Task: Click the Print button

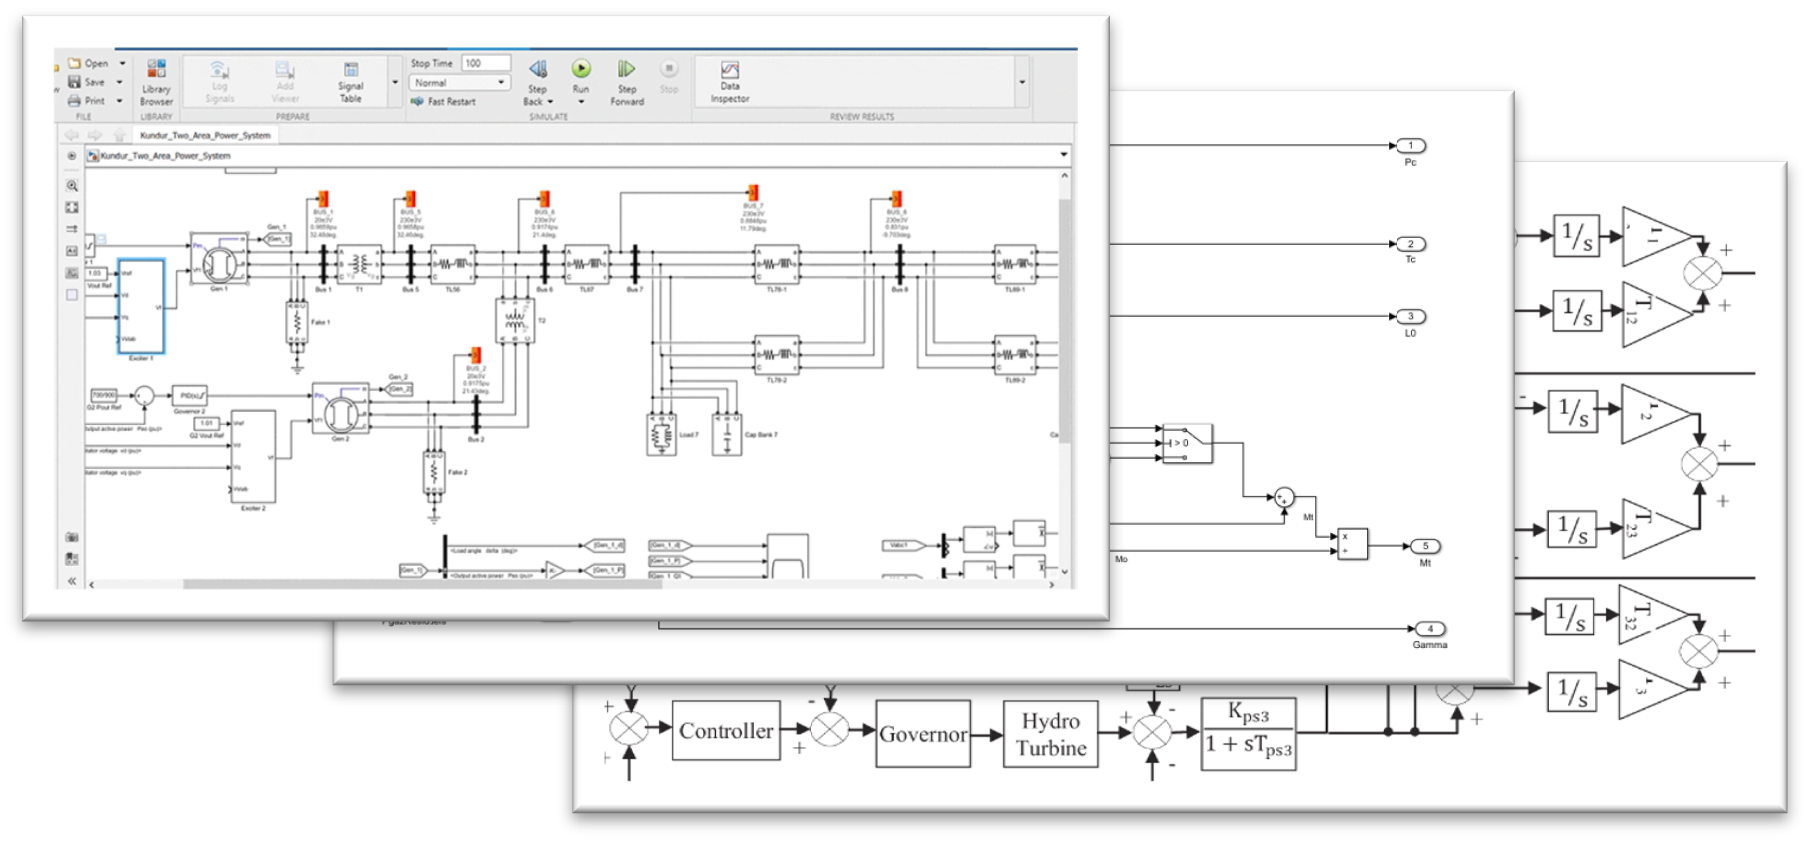Action: 87,101
